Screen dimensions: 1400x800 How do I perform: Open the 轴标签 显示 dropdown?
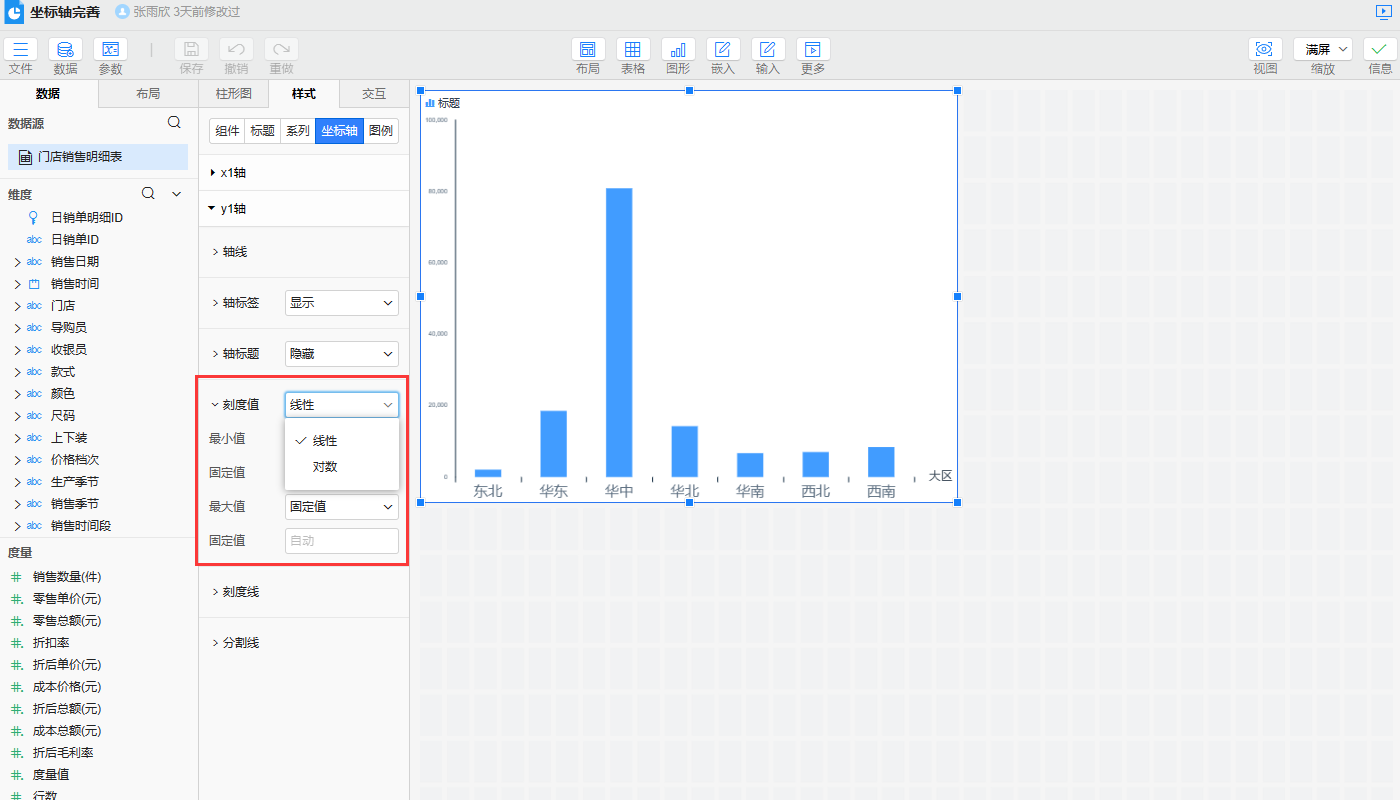click(341, 303)
